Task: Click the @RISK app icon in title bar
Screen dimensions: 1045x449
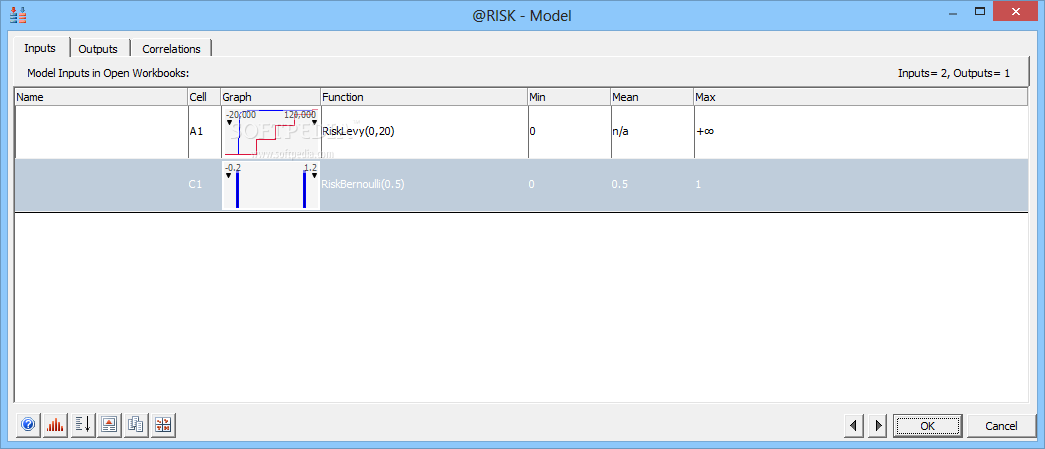Action: (x=18, y=13)
